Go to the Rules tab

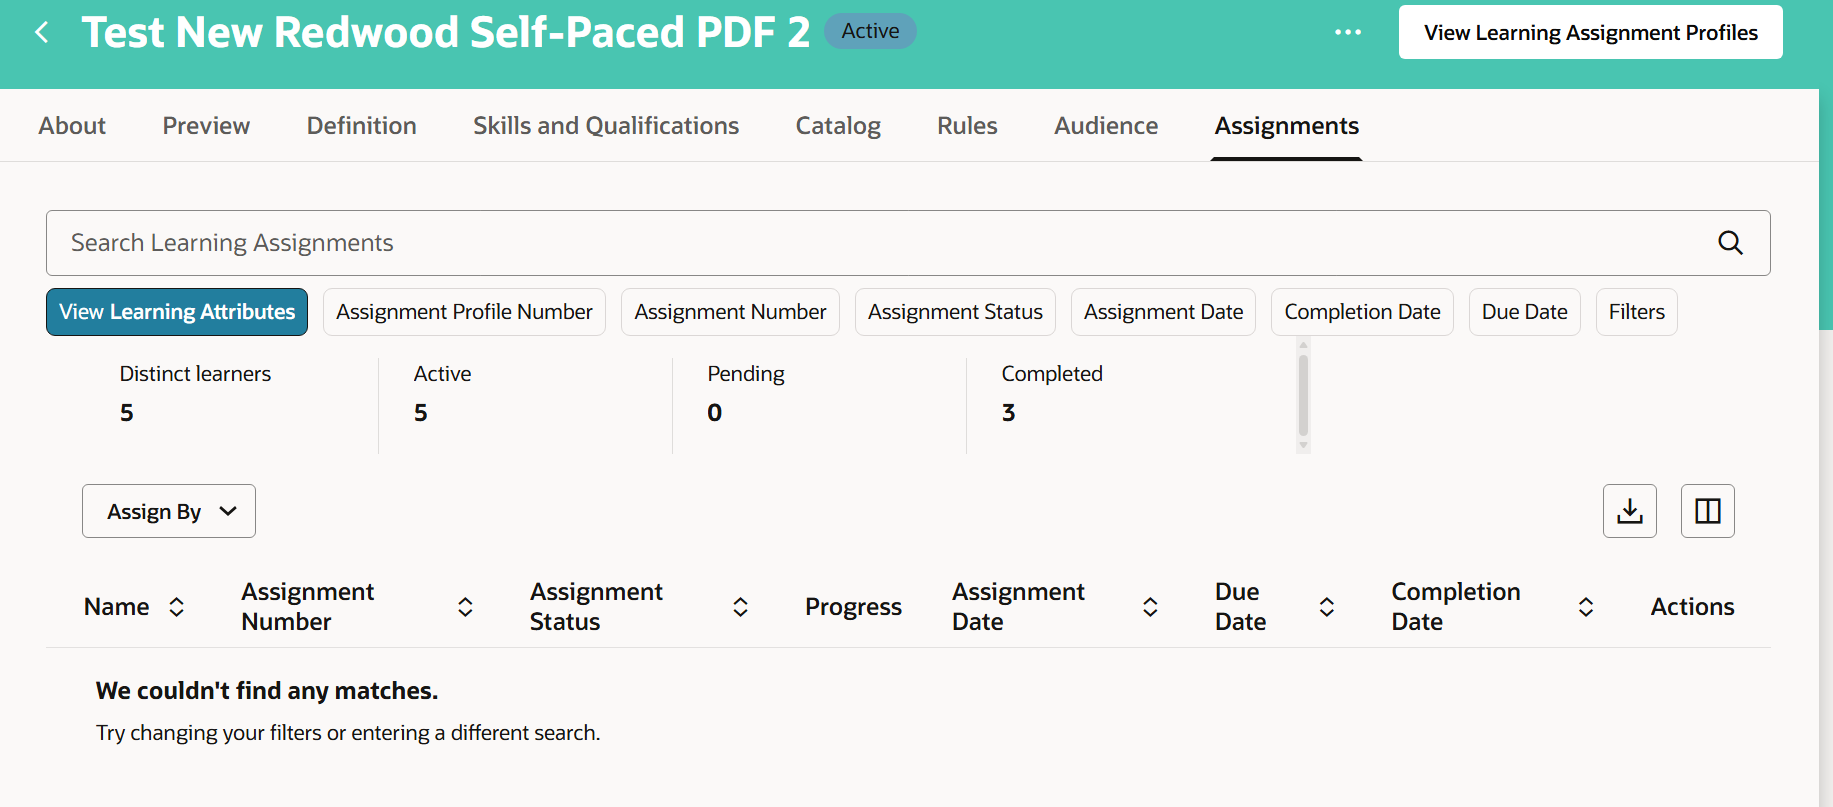[967, 126]
